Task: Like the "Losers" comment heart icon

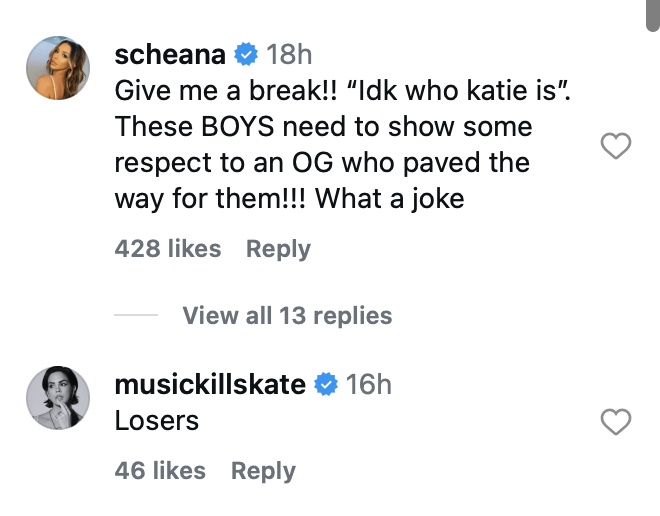Action: 615,423
